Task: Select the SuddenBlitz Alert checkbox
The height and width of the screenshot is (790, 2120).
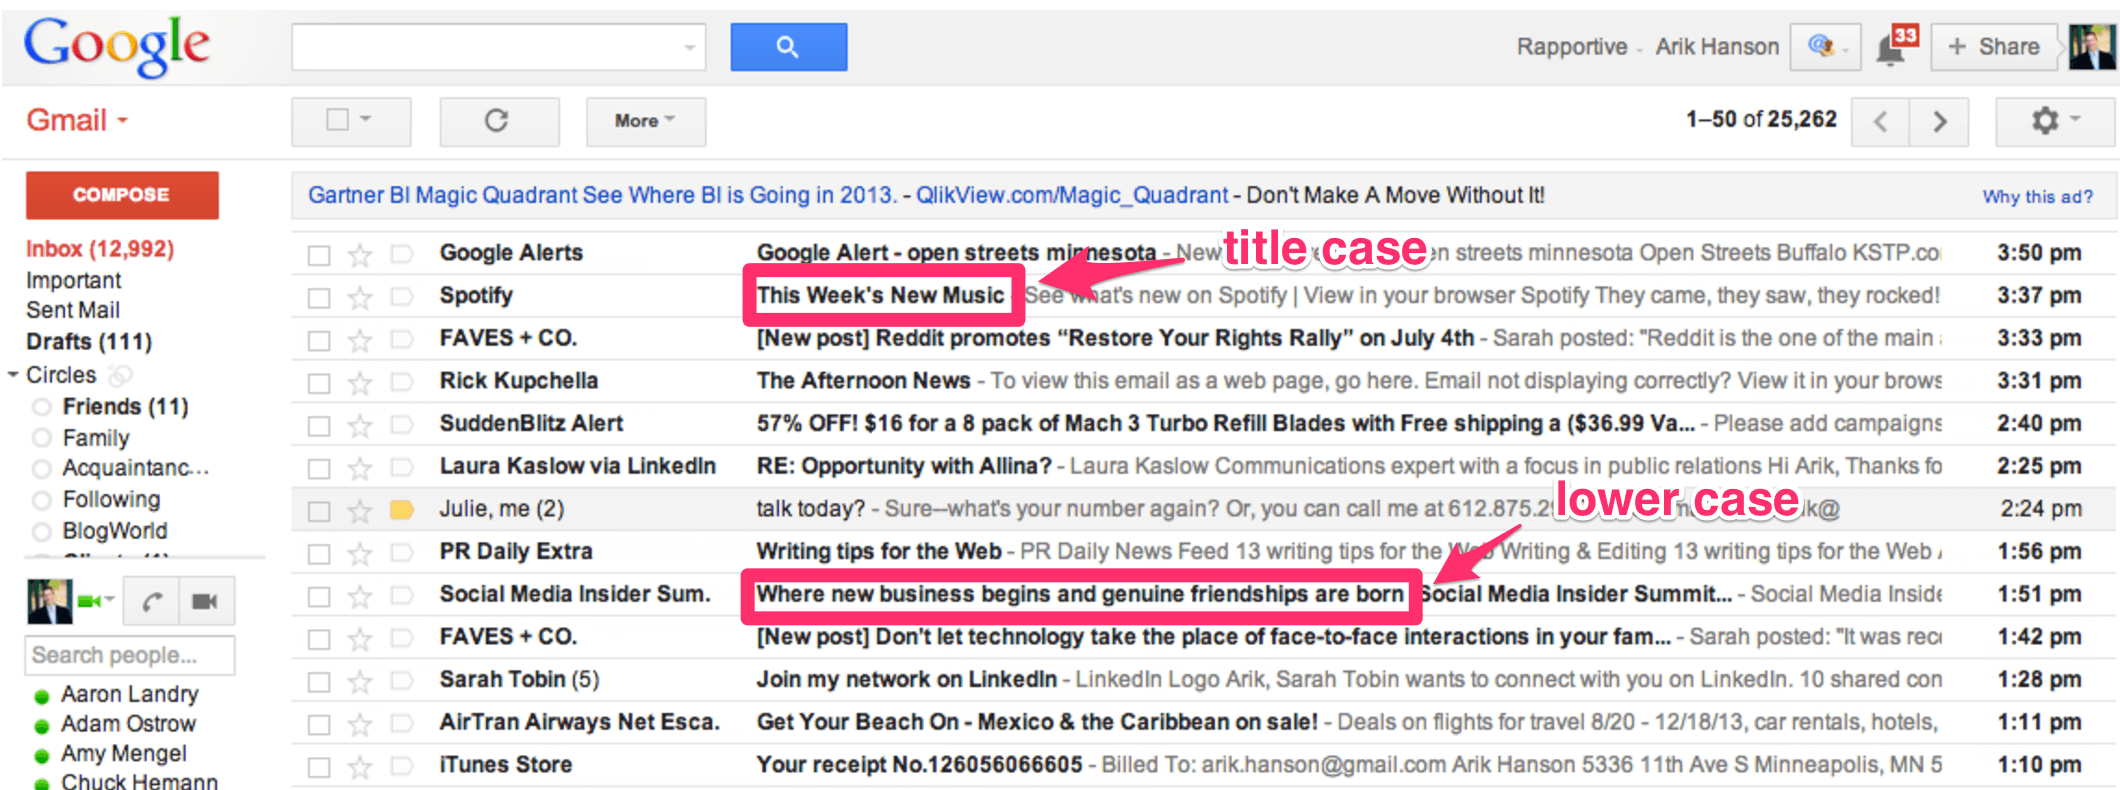Action: tap(319, 426)
